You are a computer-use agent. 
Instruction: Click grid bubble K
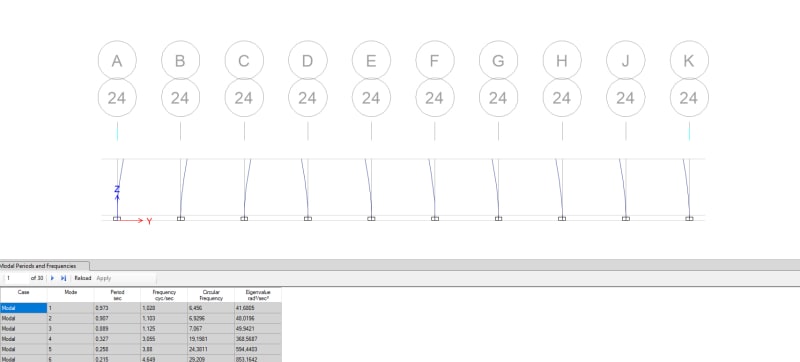689,60
